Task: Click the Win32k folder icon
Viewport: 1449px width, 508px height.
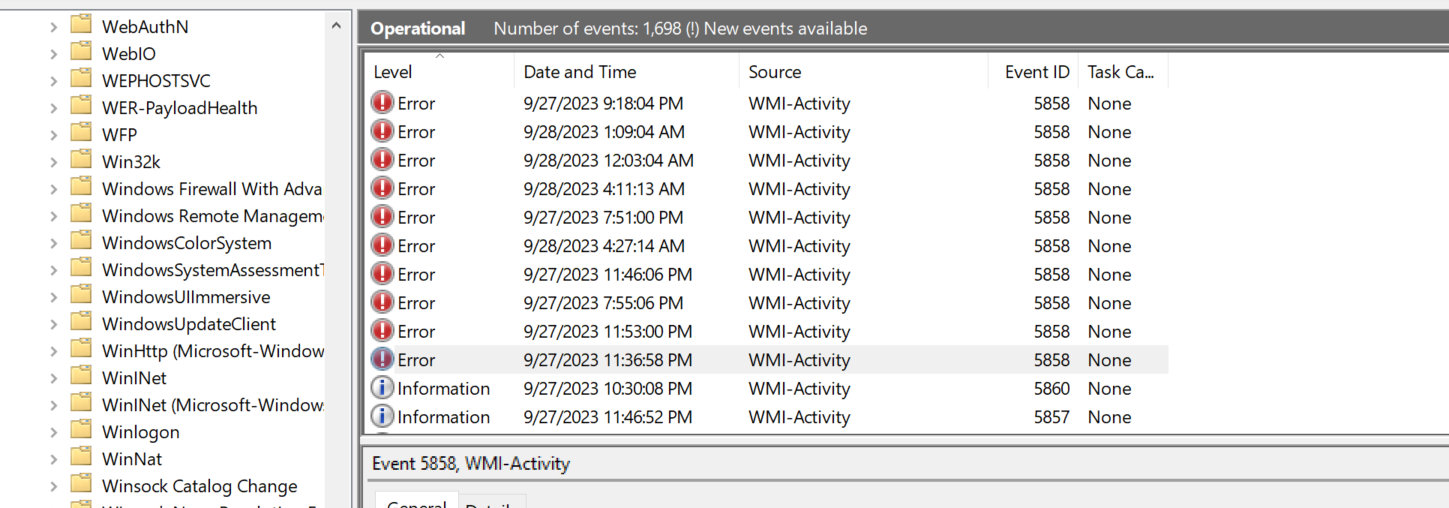Action: (x=81, y=161)
